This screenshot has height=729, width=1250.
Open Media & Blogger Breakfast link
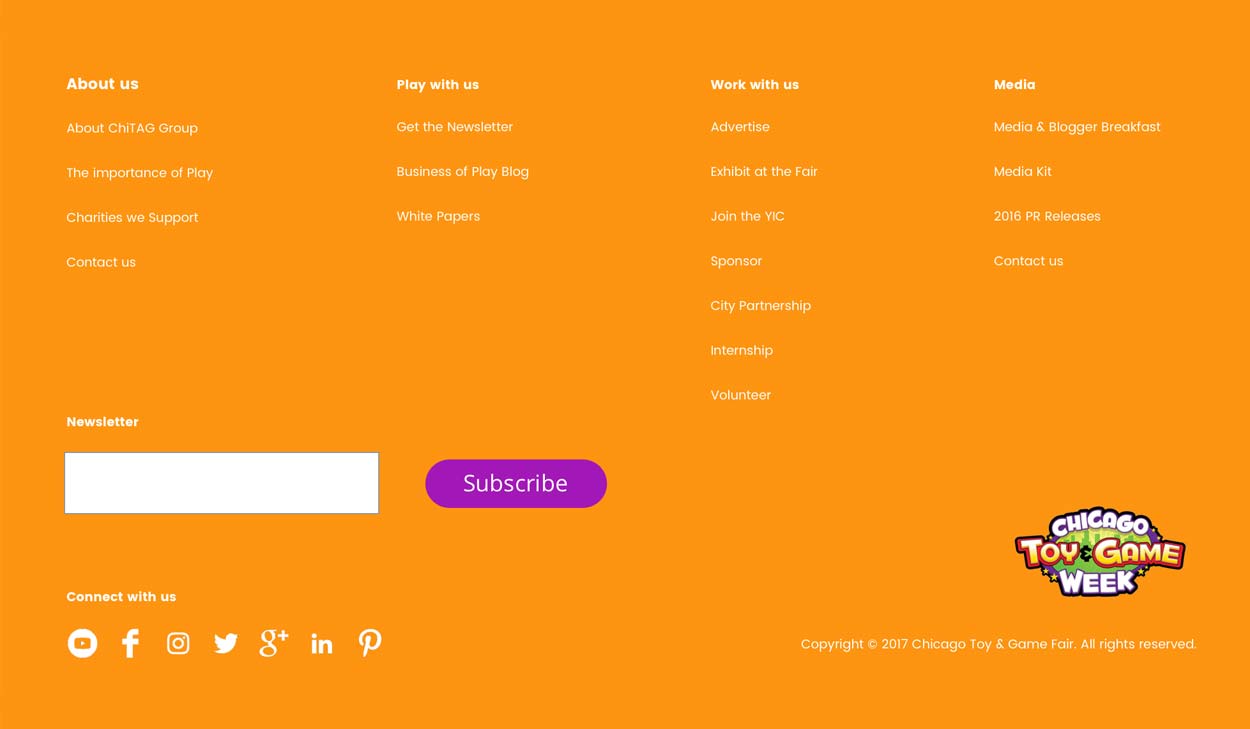click(x=1077, y=127)
